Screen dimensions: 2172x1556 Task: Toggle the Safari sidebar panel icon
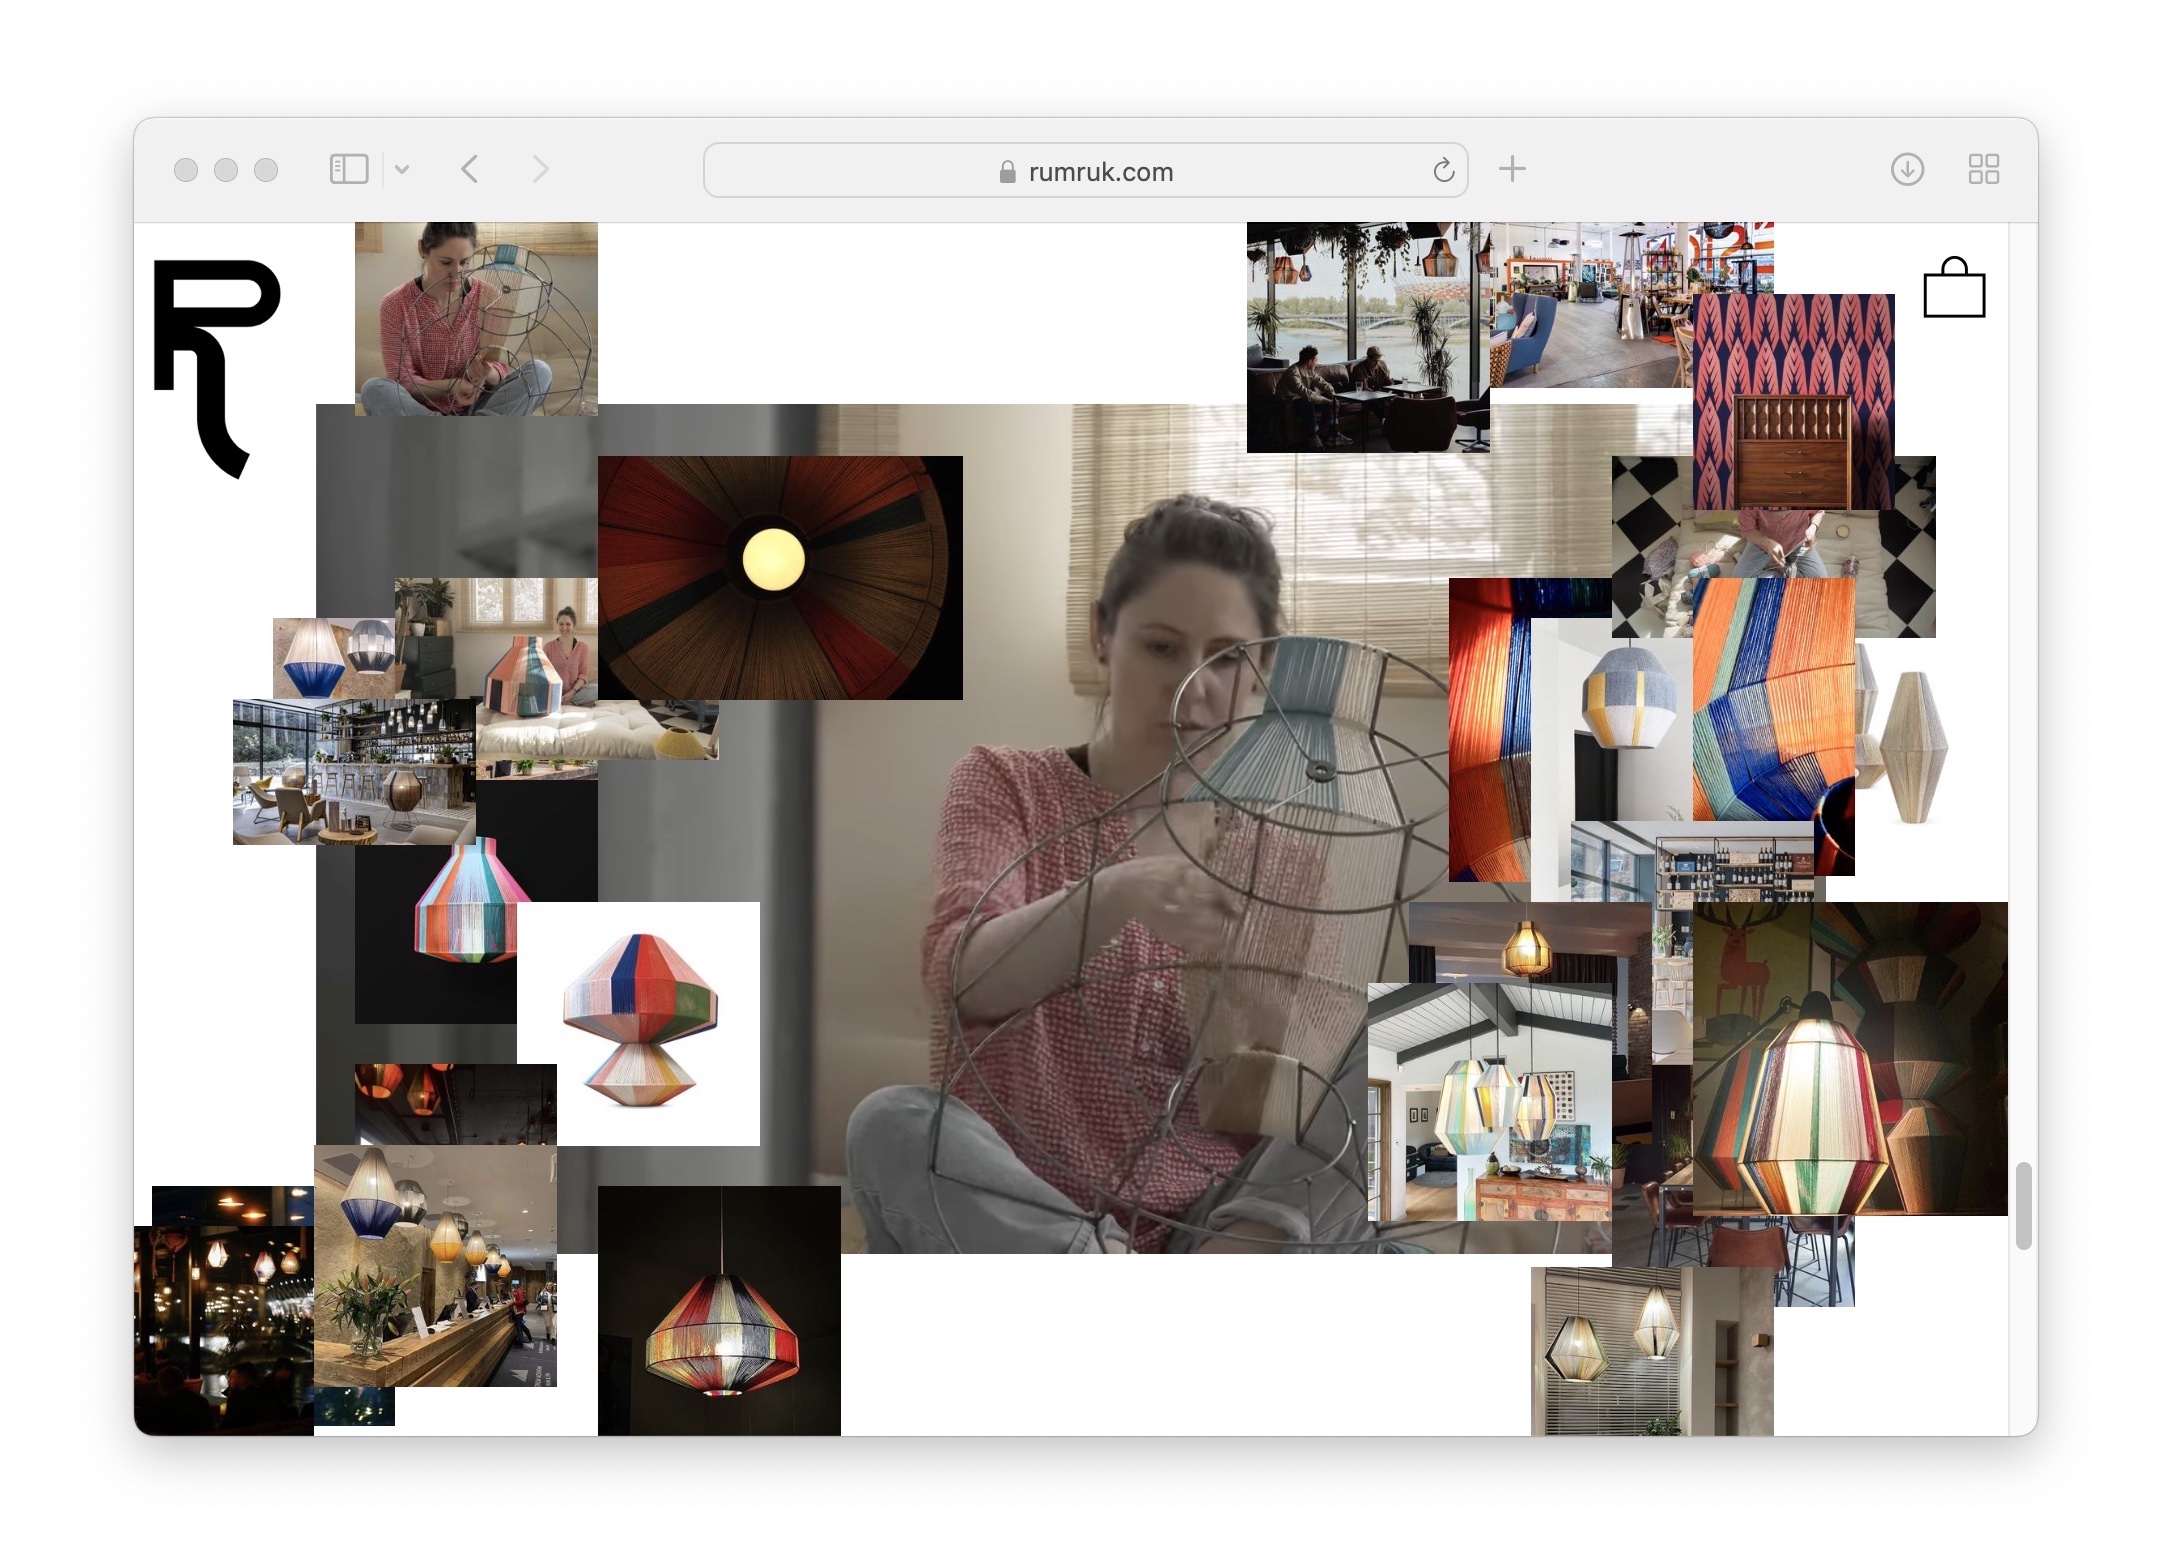coord(349,169)
